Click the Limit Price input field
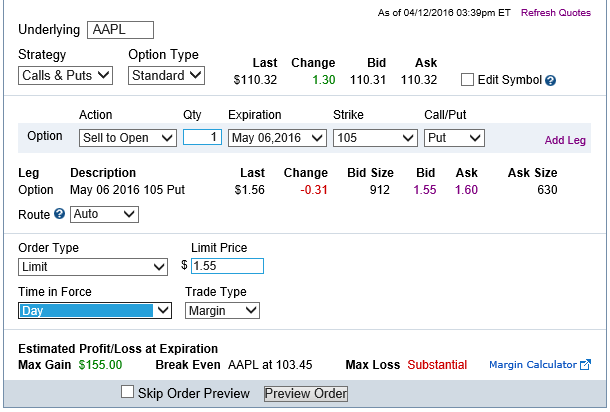Screen dimensions: 610x412 tap(227, 266)
